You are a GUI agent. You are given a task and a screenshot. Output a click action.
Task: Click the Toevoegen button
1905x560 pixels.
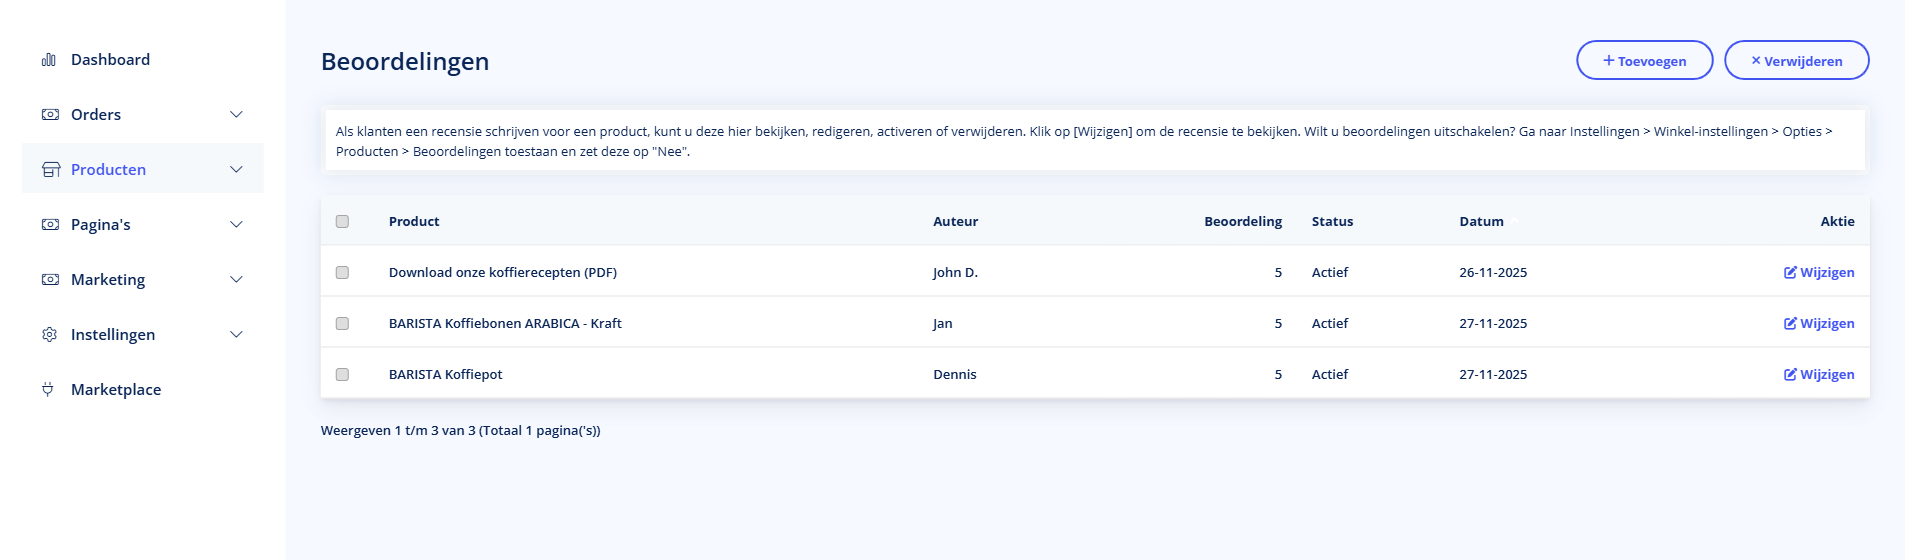click(x=1644, y=61)
